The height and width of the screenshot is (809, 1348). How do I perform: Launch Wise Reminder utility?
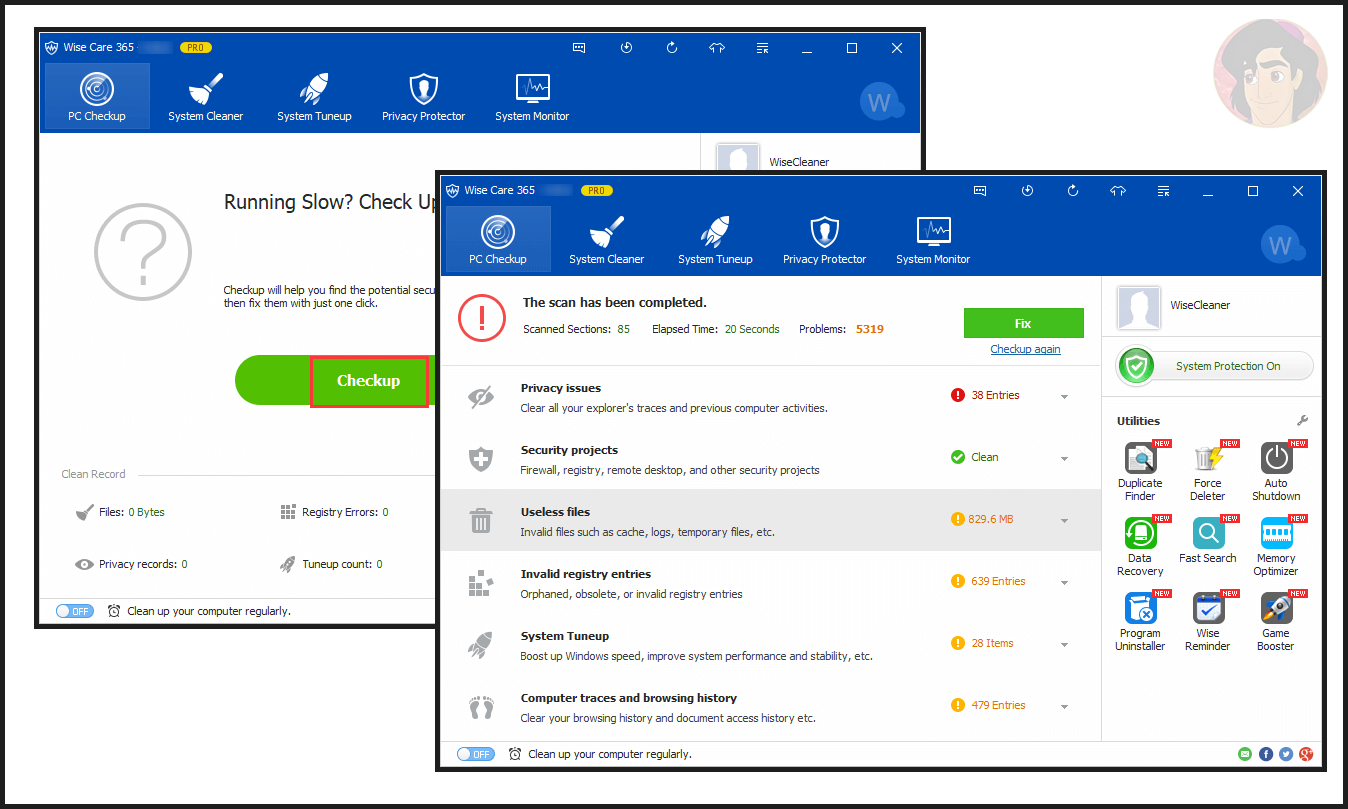(1208, 621)
